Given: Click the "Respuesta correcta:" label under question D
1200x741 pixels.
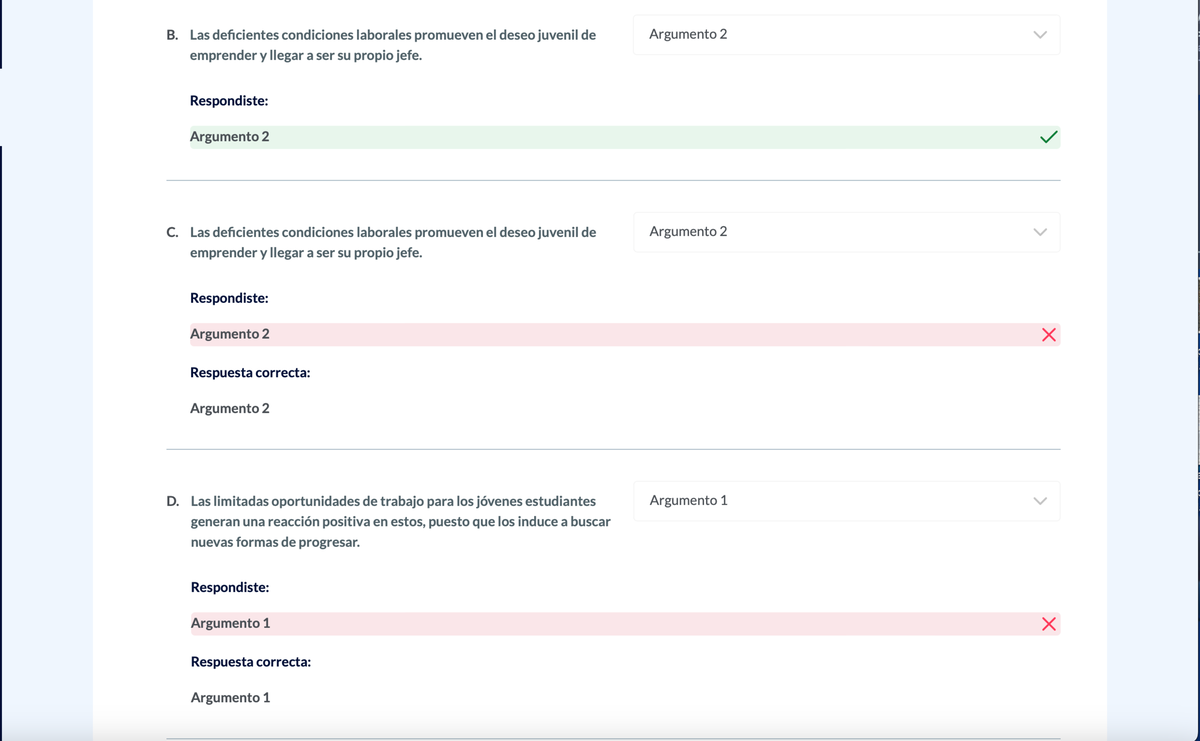Looking at the screenshot, I should 250,662.
